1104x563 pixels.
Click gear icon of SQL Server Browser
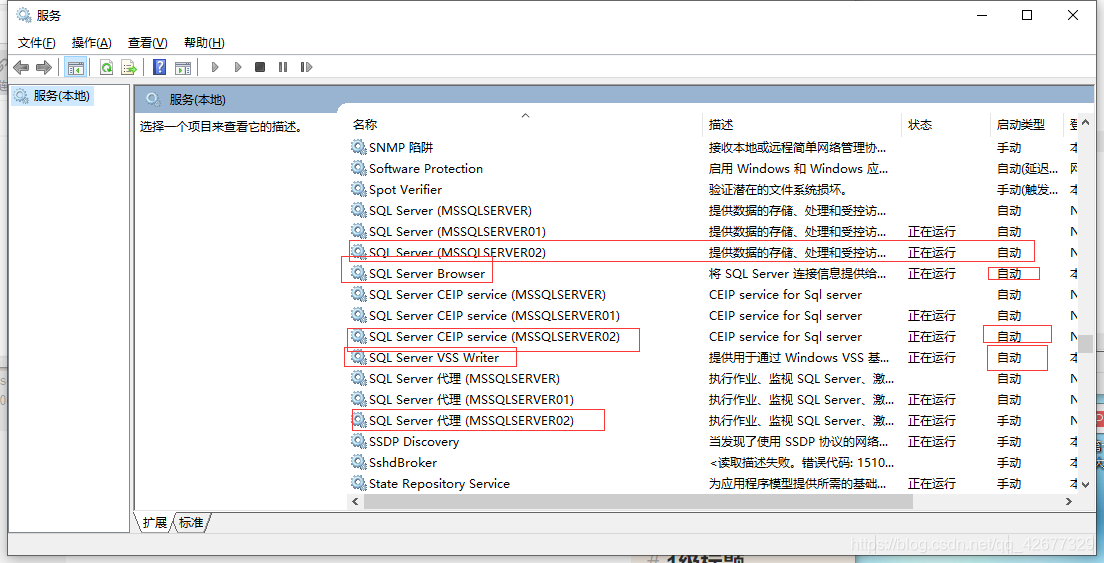pyautogui.click(x=358, y=273)
